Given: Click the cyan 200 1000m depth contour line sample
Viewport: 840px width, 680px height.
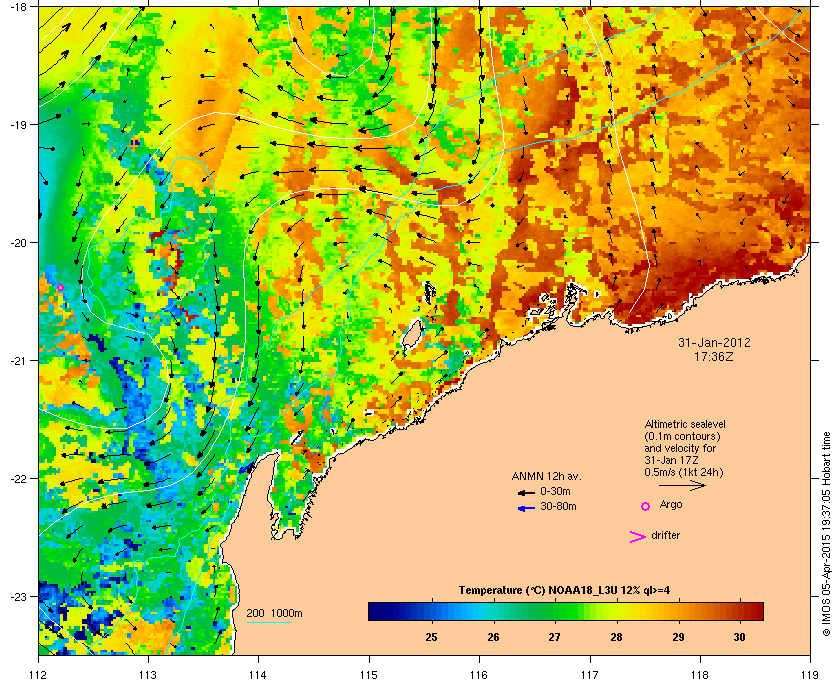Looking at the screenshot, I should (x=268, y=622).
